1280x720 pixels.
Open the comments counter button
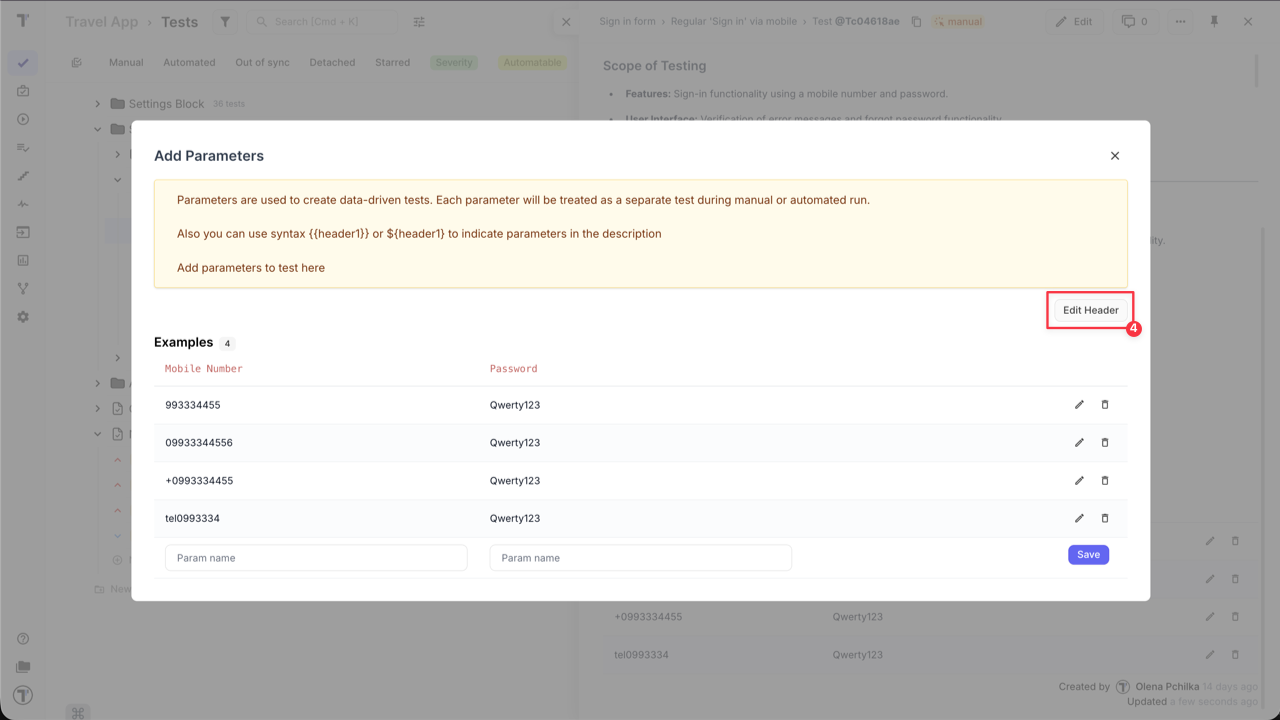click(1134, 22)
